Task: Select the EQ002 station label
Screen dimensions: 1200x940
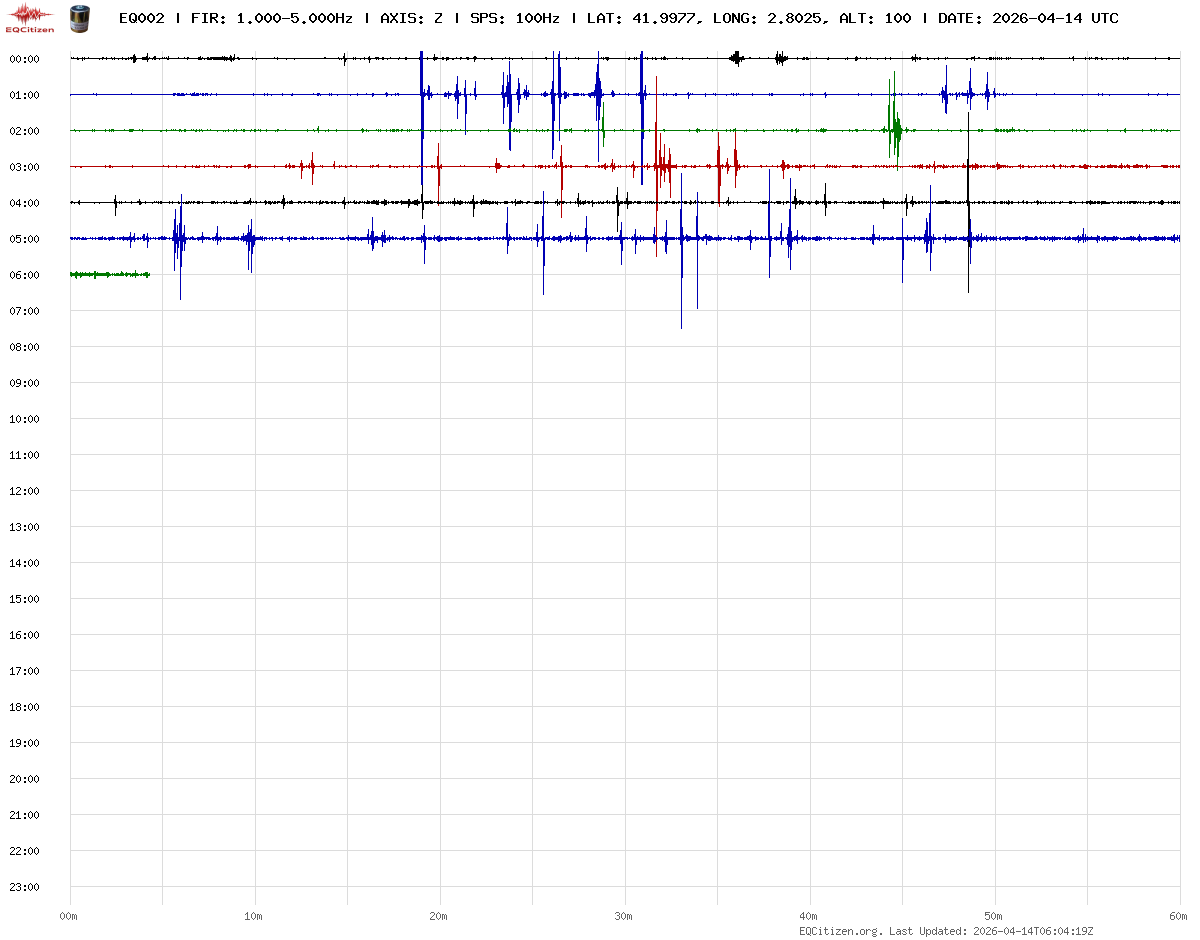Action: (x=141, y=18)
